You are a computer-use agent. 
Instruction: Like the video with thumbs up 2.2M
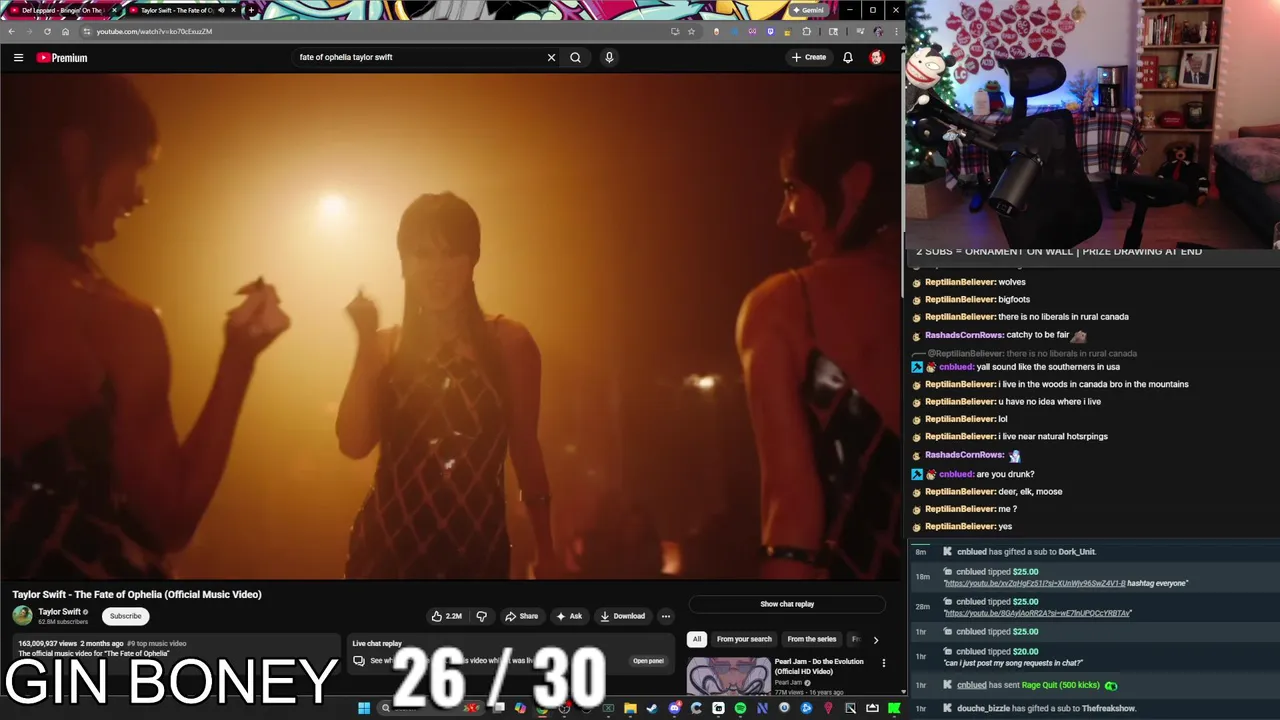(x=446, y=616)
